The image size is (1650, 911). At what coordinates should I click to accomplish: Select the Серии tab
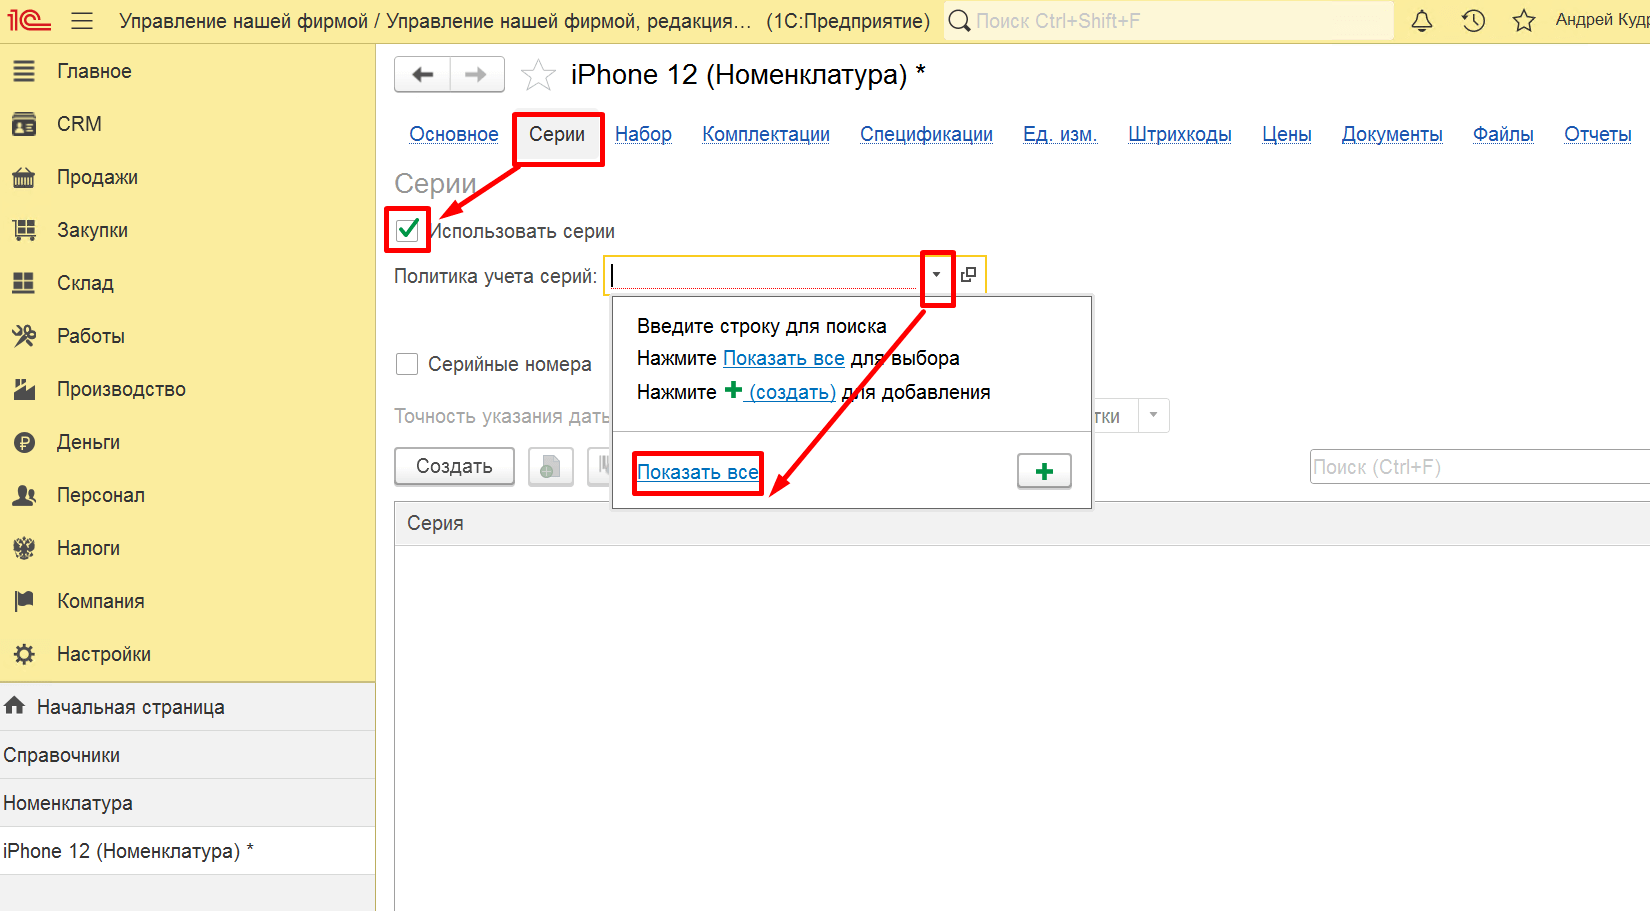coord(557,134)
